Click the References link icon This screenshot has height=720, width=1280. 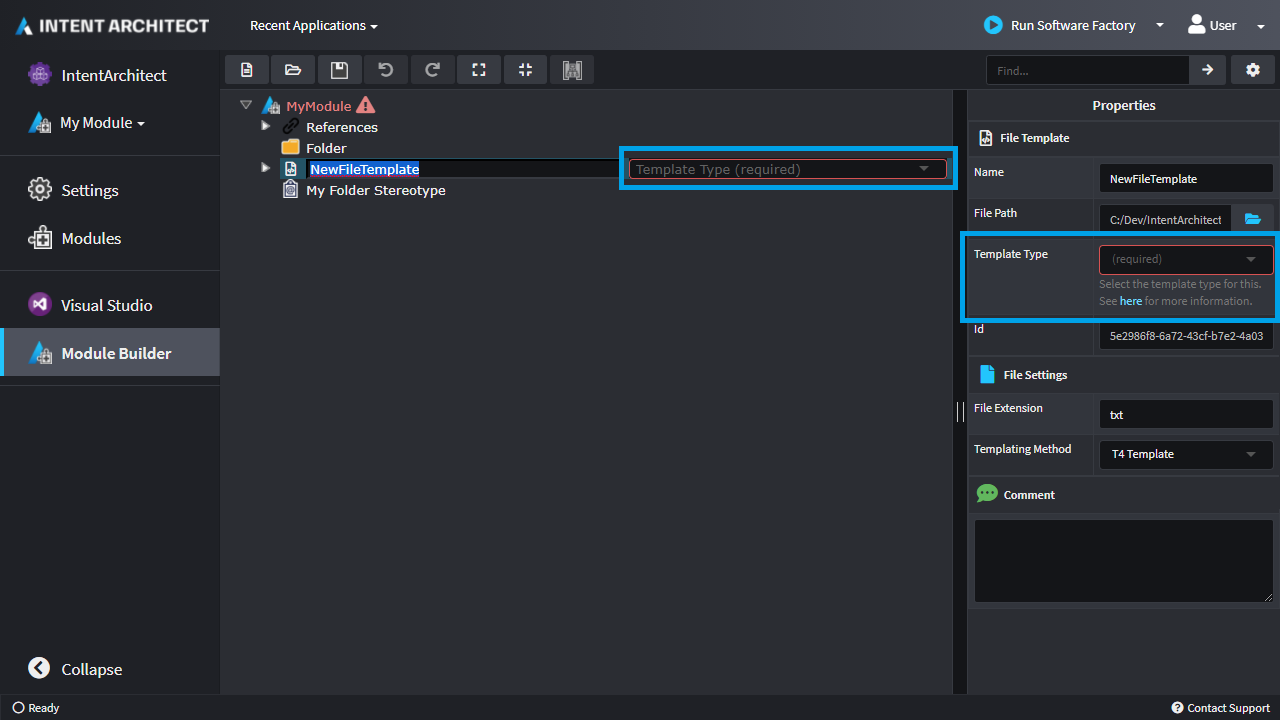291,127
